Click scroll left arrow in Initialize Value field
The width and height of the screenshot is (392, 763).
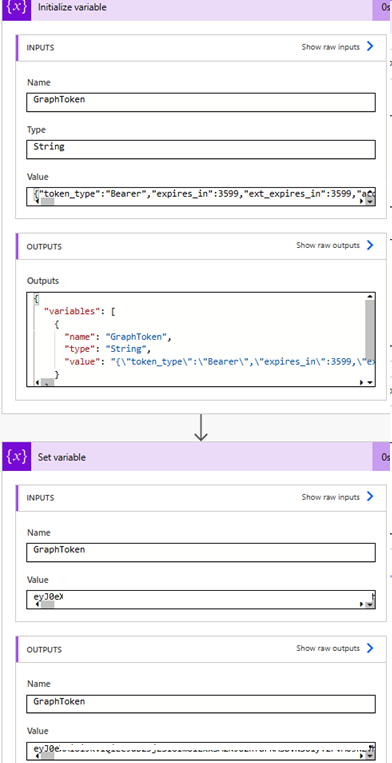point(37,201)
